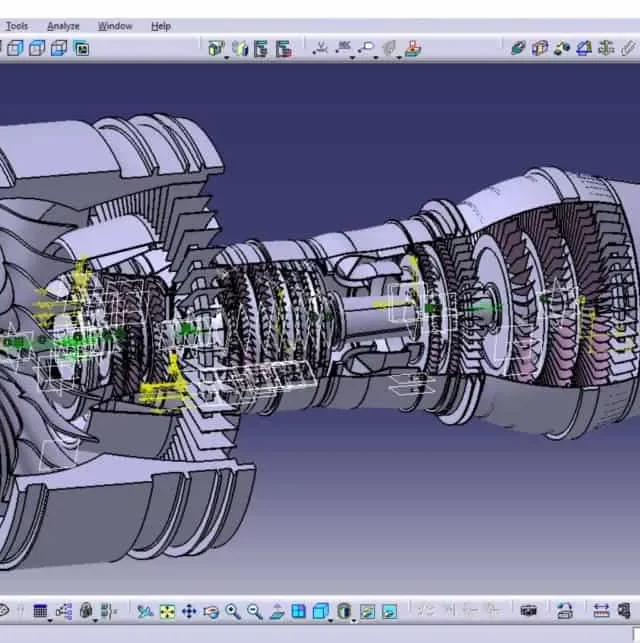Click the Create Multi-View window icon
This screenshot has width=640, height=643.
click(298, 611)
